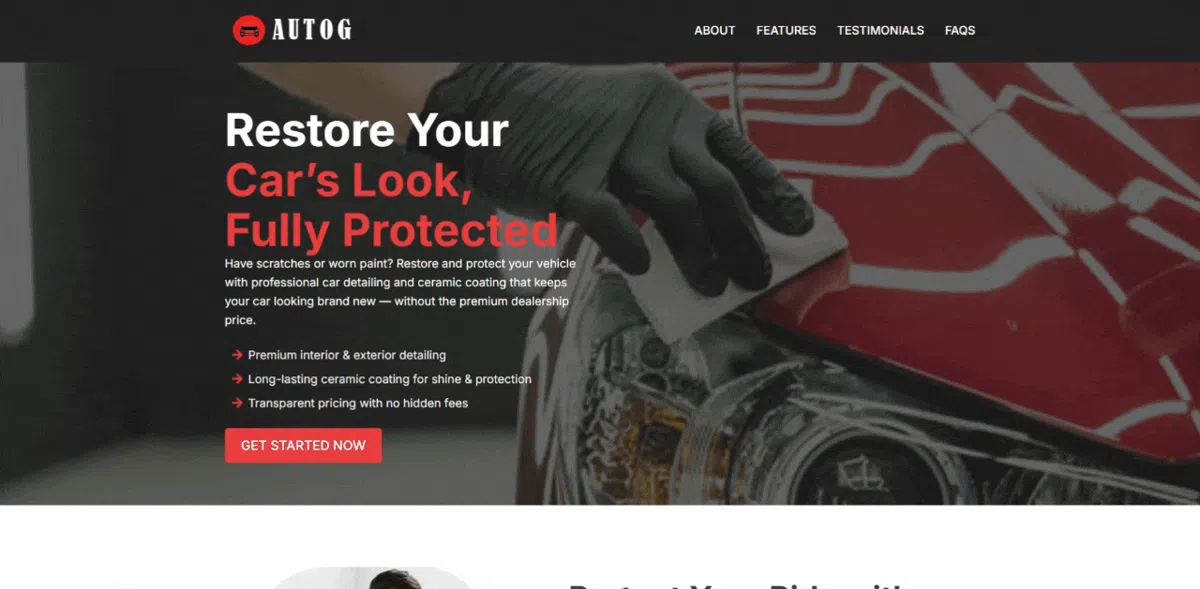Click Transparent pricing with no hidden fees
The width and height of the screenshot is (1200, 589).
[358, 403]
